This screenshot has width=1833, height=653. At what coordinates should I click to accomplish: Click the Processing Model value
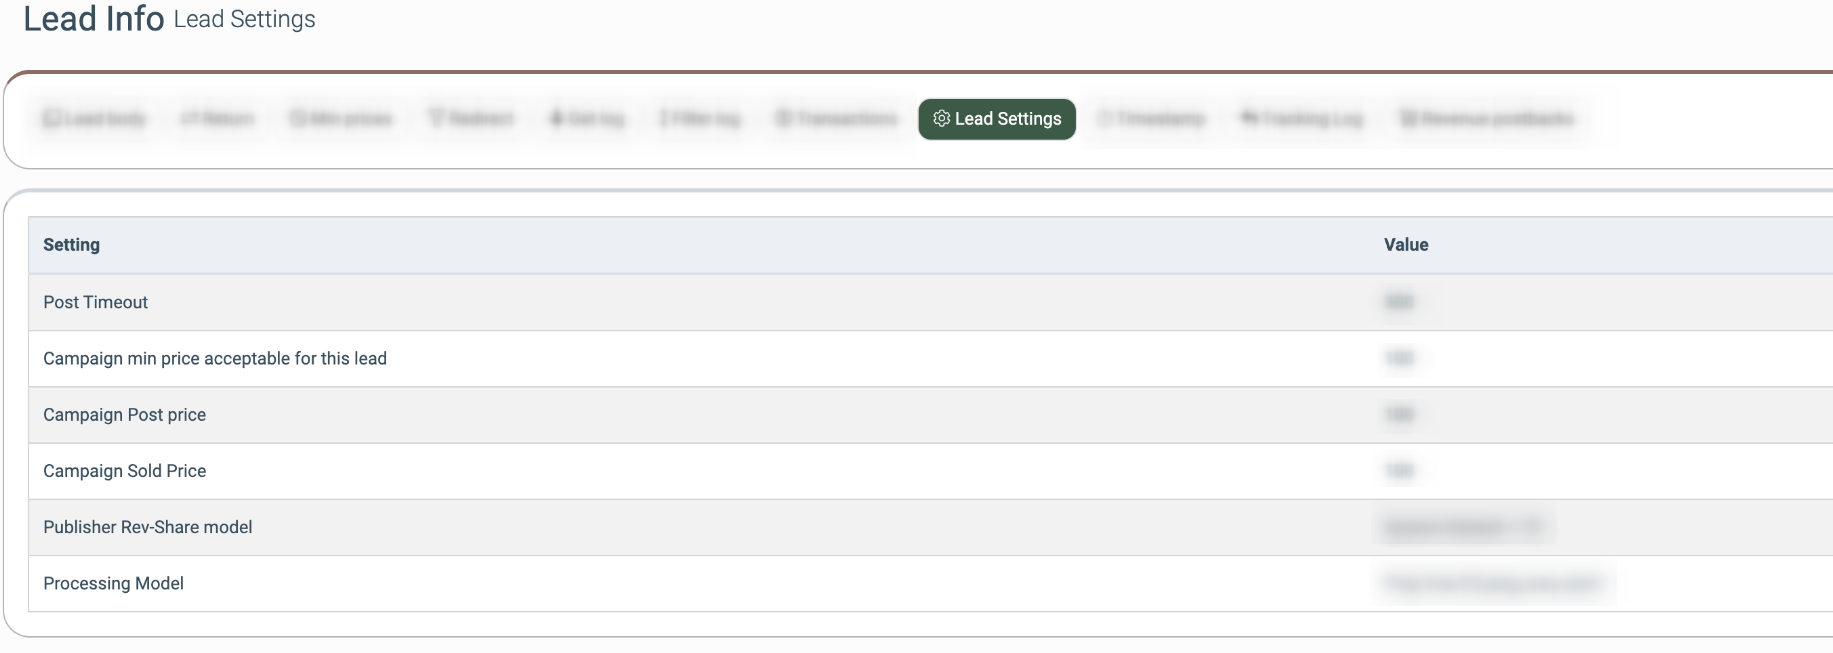tap(1491, 583)
